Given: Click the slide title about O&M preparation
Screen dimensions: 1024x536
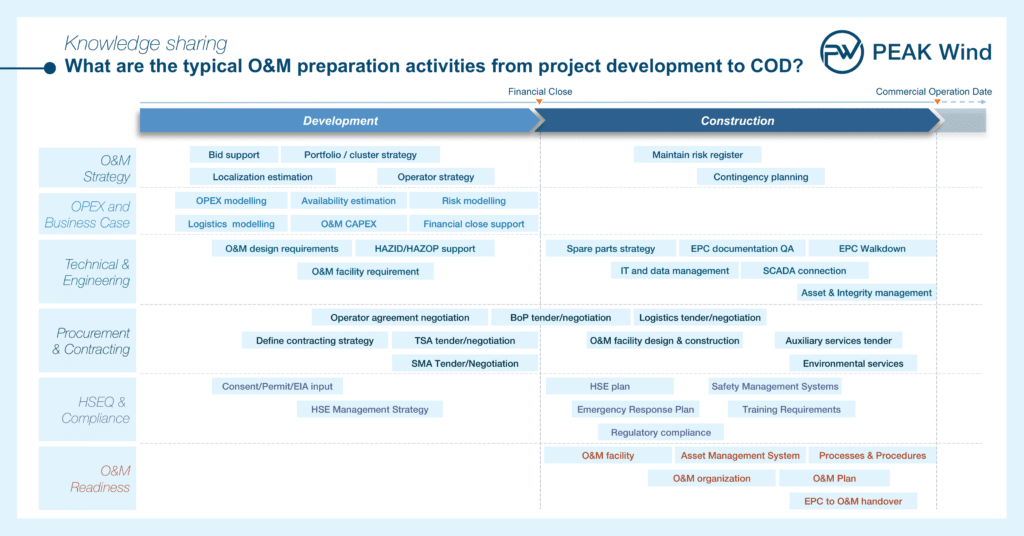Looking at the screenshot, I should [434, 66].
